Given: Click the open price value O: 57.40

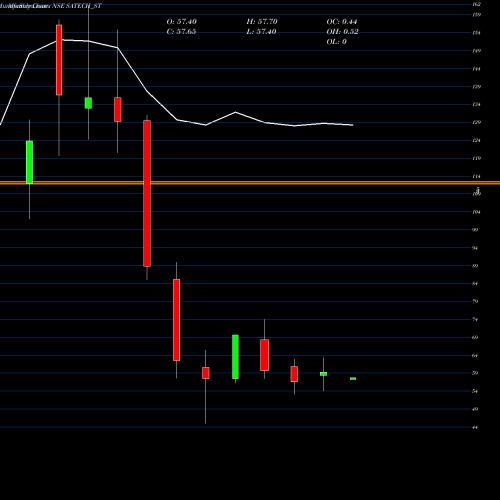Looking at the screenshot, I should click(x=181, y=22).
